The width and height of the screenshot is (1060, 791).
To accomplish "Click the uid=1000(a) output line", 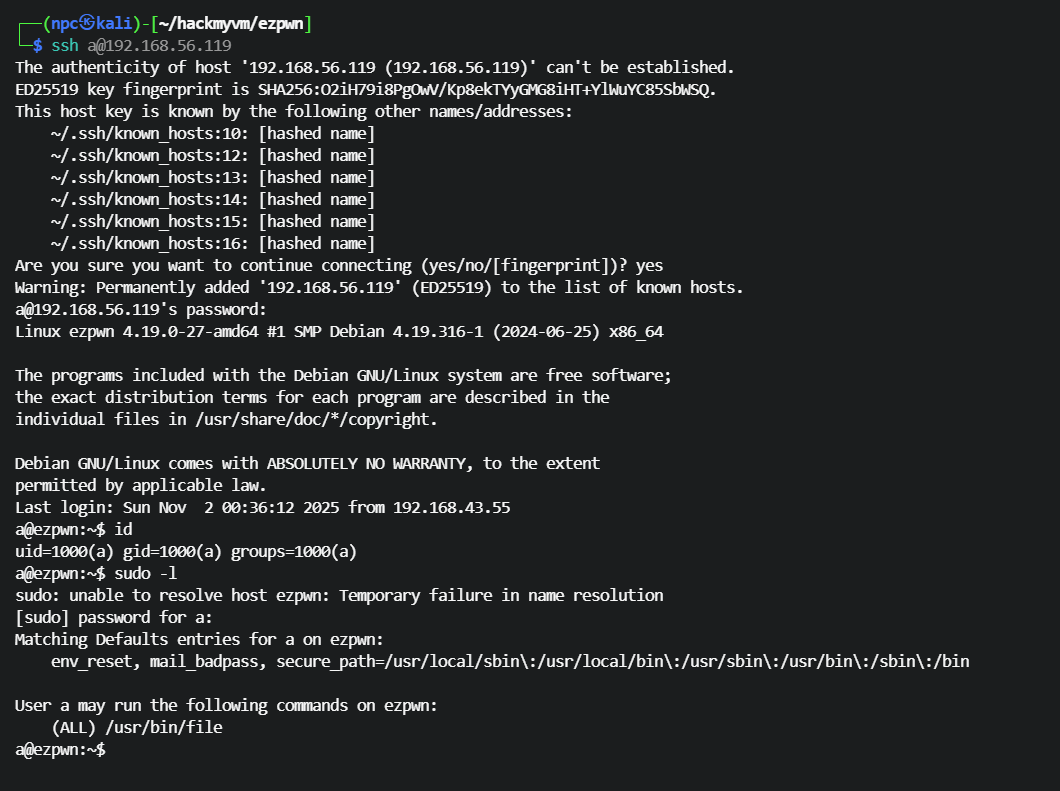I will point(186,551).
